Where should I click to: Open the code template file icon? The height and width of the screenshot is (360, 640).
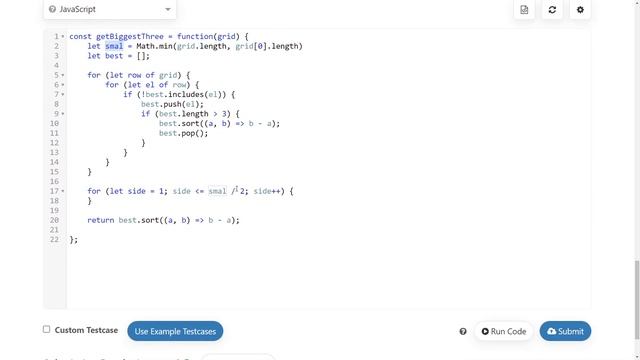point(524,9)
